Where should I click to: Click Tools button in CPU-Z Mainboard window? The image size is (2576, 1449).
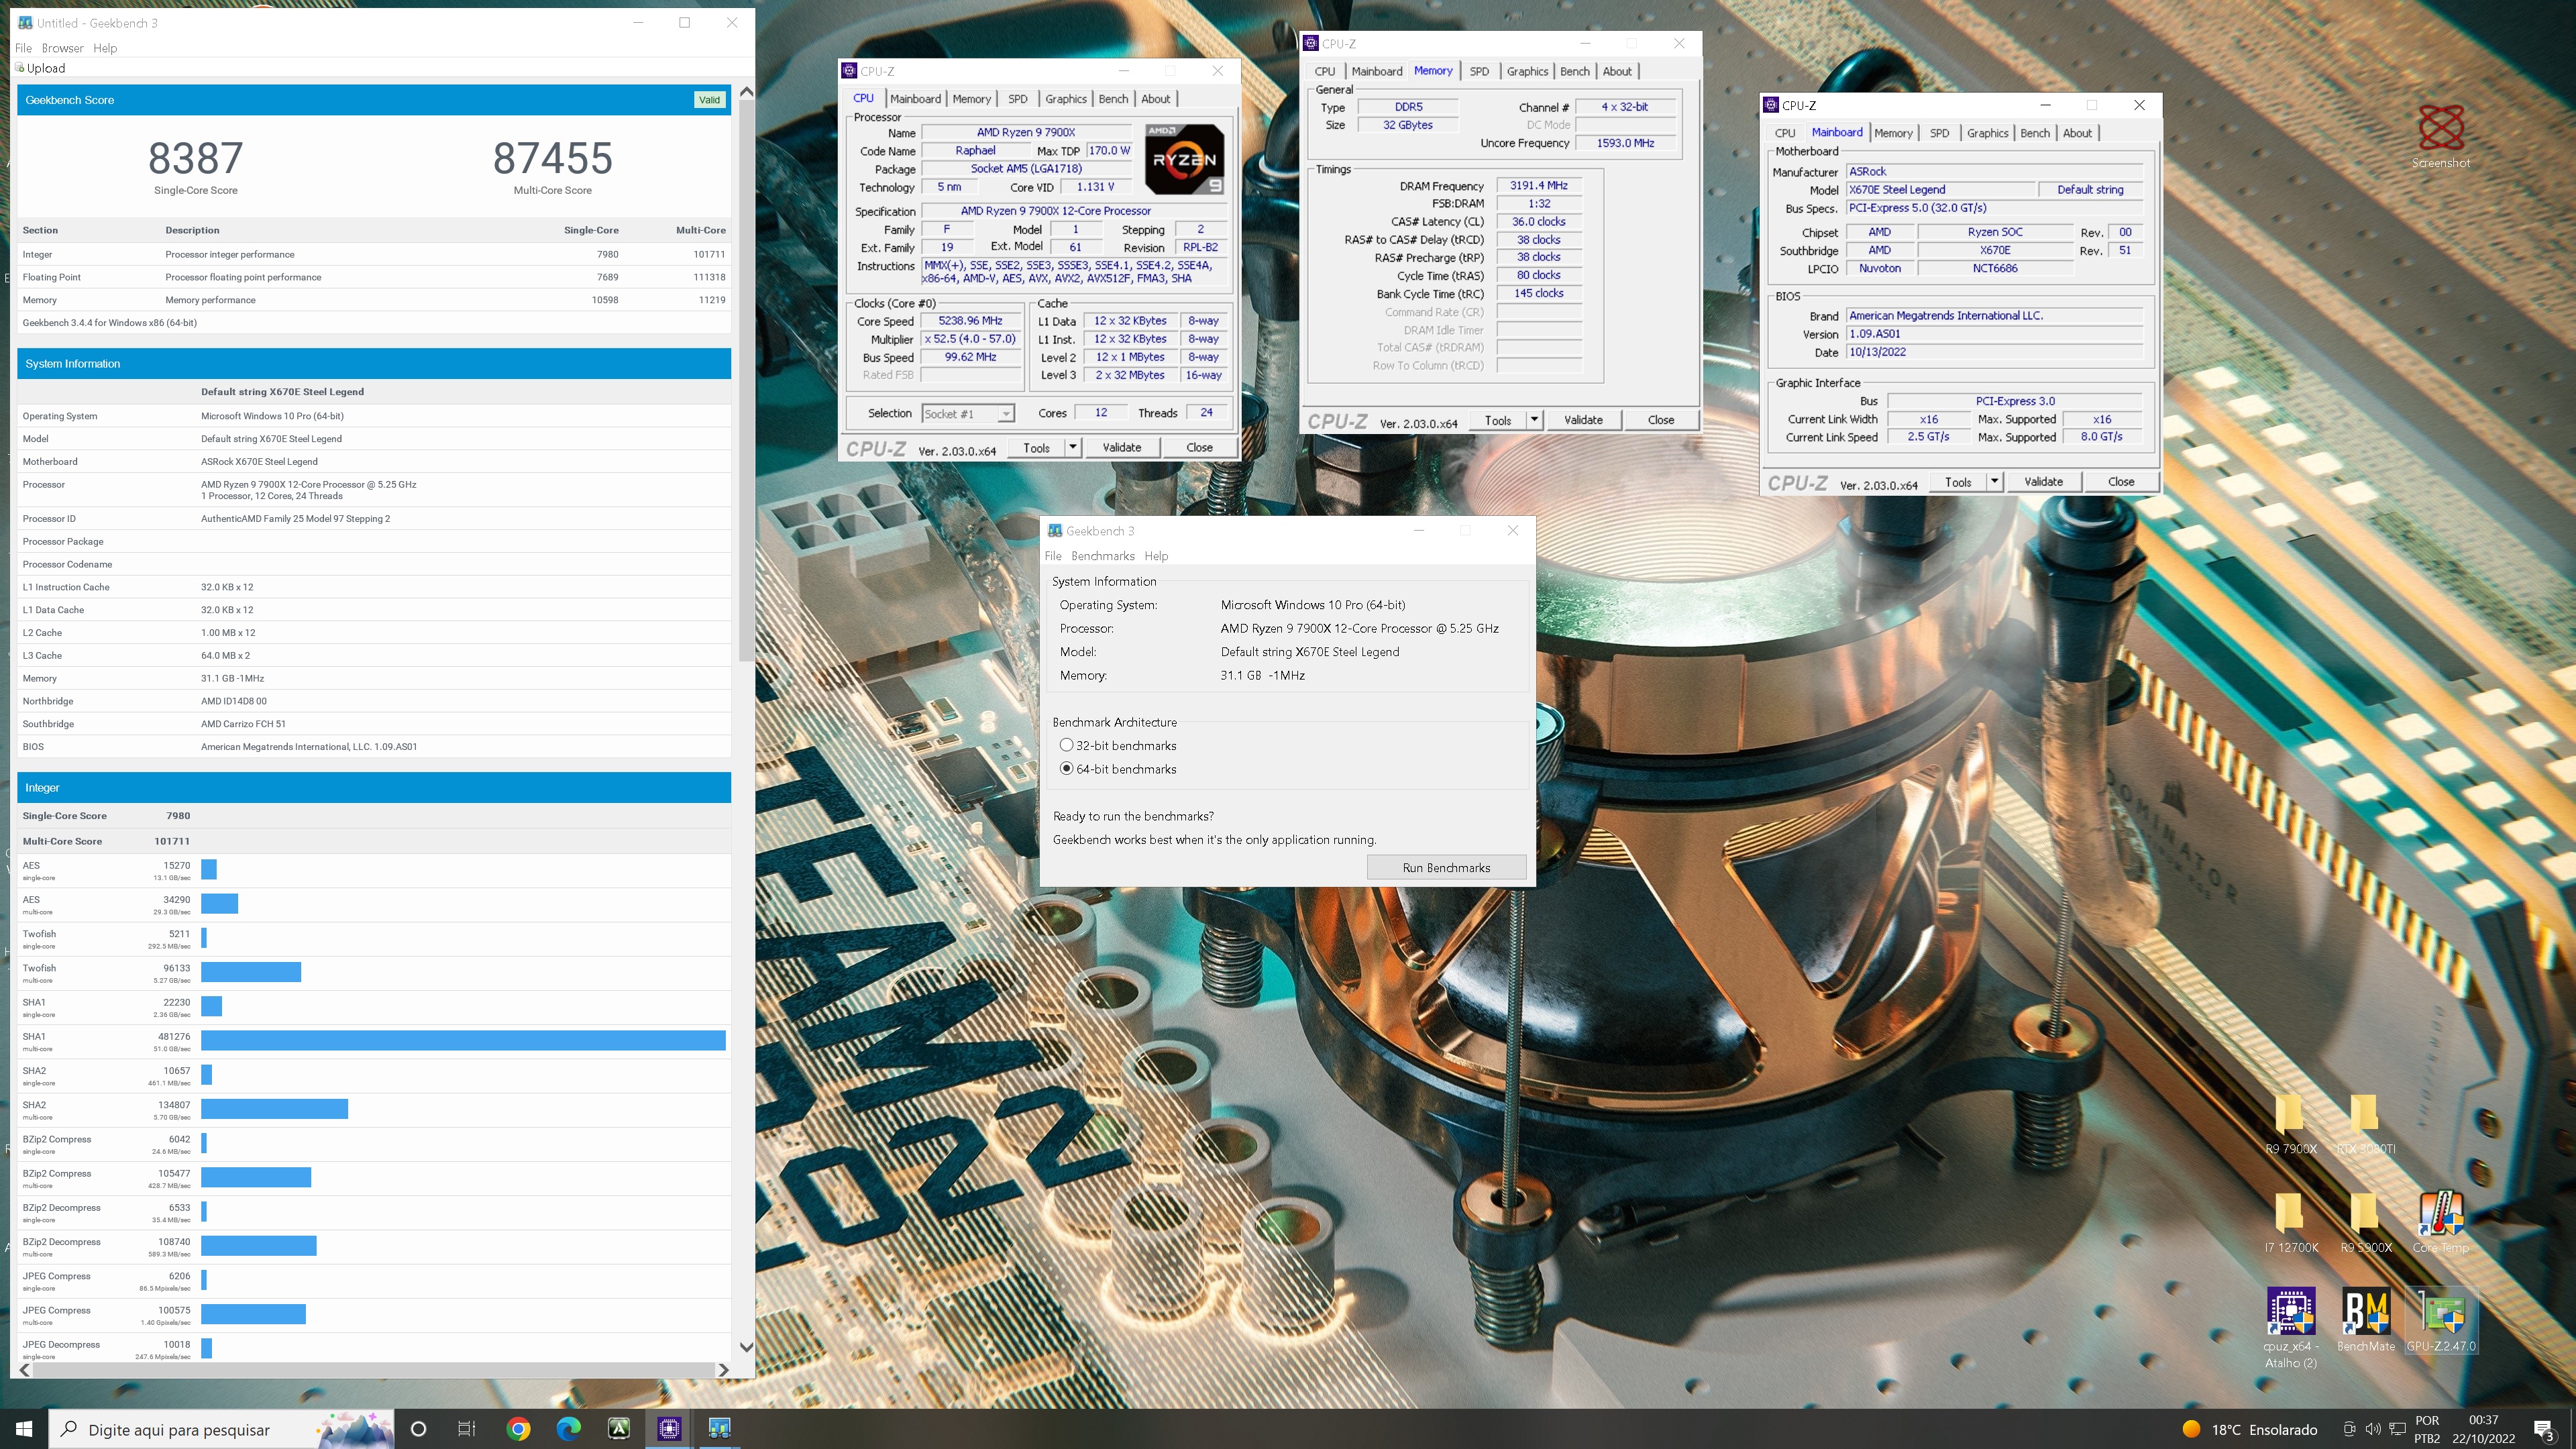pos(1958,481)
